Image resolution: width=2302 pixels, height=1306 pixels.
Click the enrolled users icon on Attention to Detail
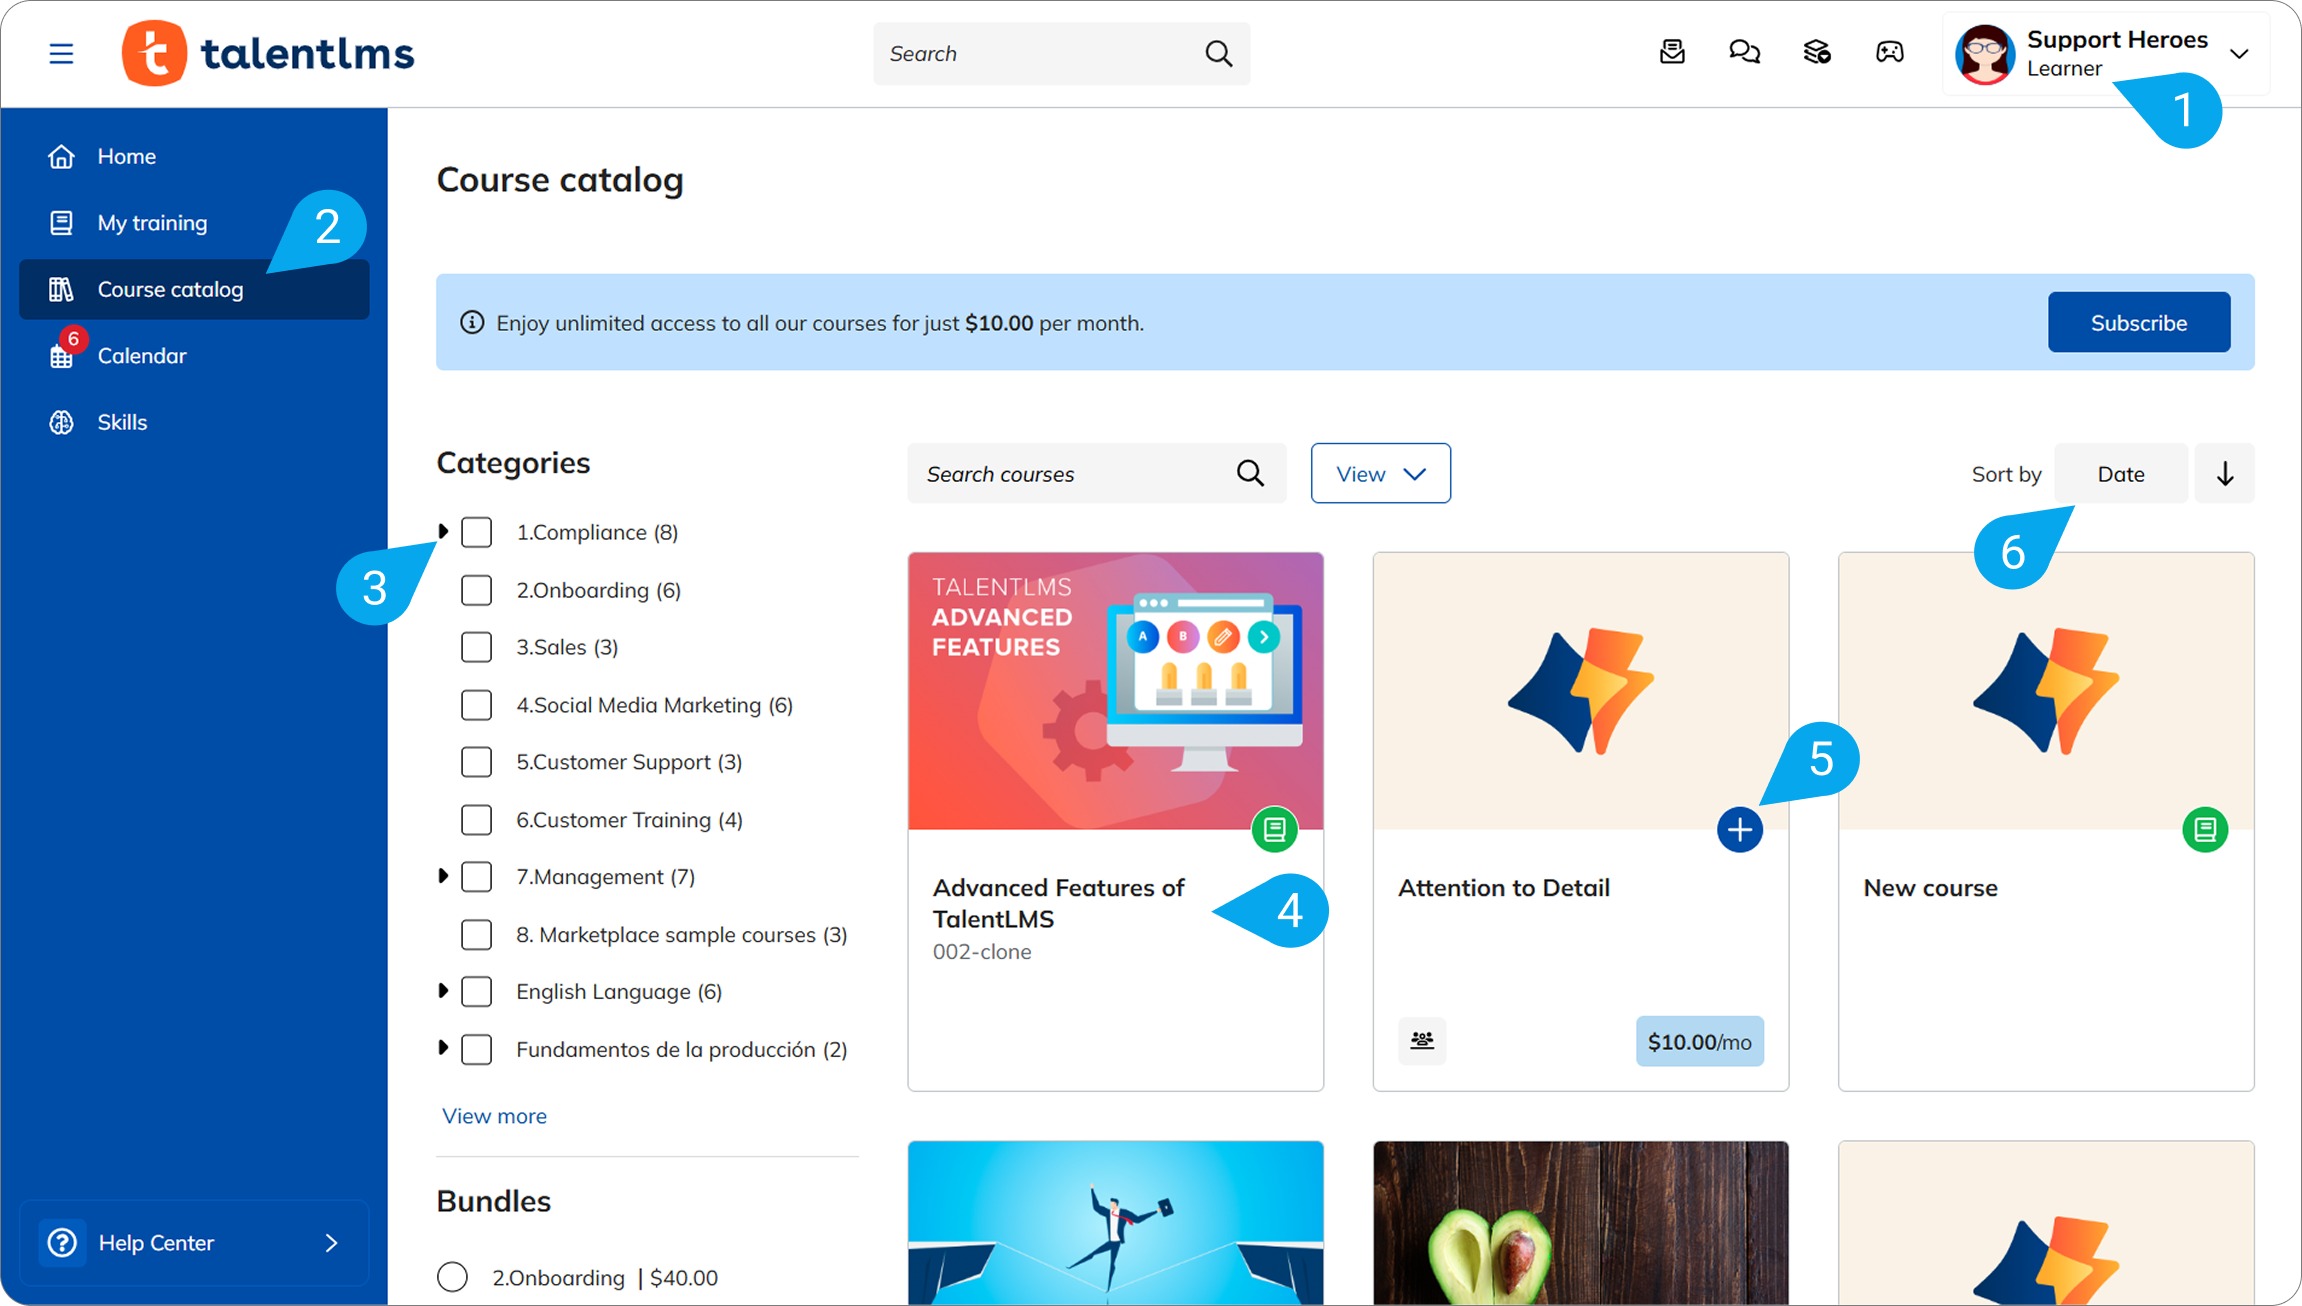(1421, 1041)
